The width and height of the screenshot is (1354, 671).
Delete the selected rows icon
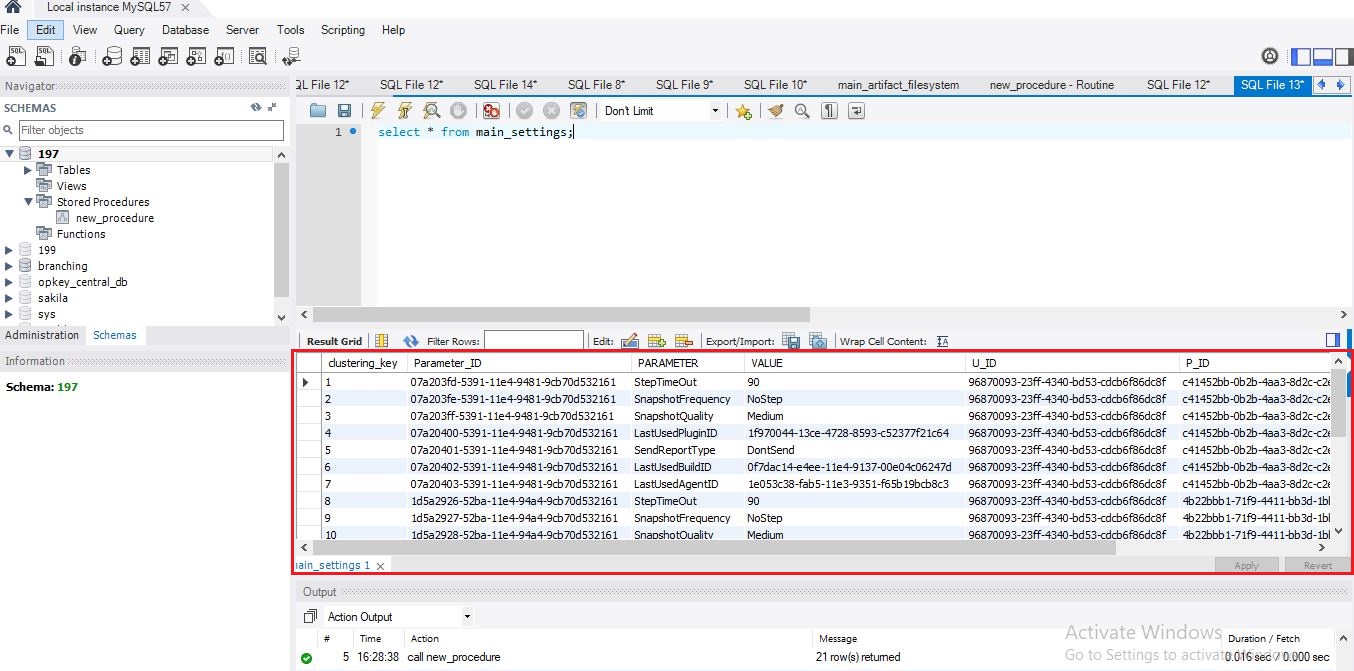coord(684,341)
